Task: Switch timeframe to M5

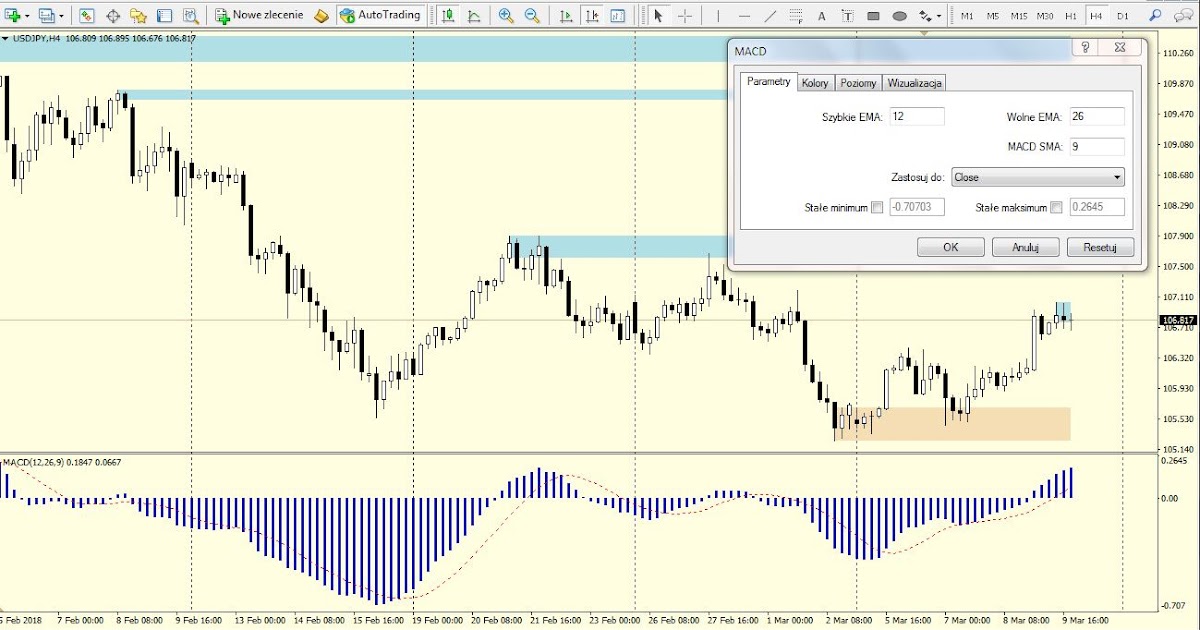Action: [992, 16]
